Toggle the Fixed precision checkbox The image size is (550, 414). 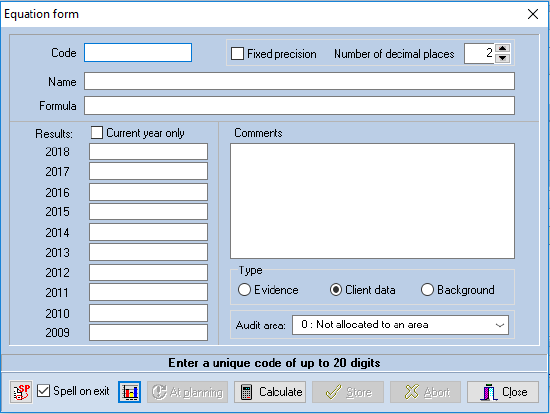pyautogui.click(x=237, y=54)
